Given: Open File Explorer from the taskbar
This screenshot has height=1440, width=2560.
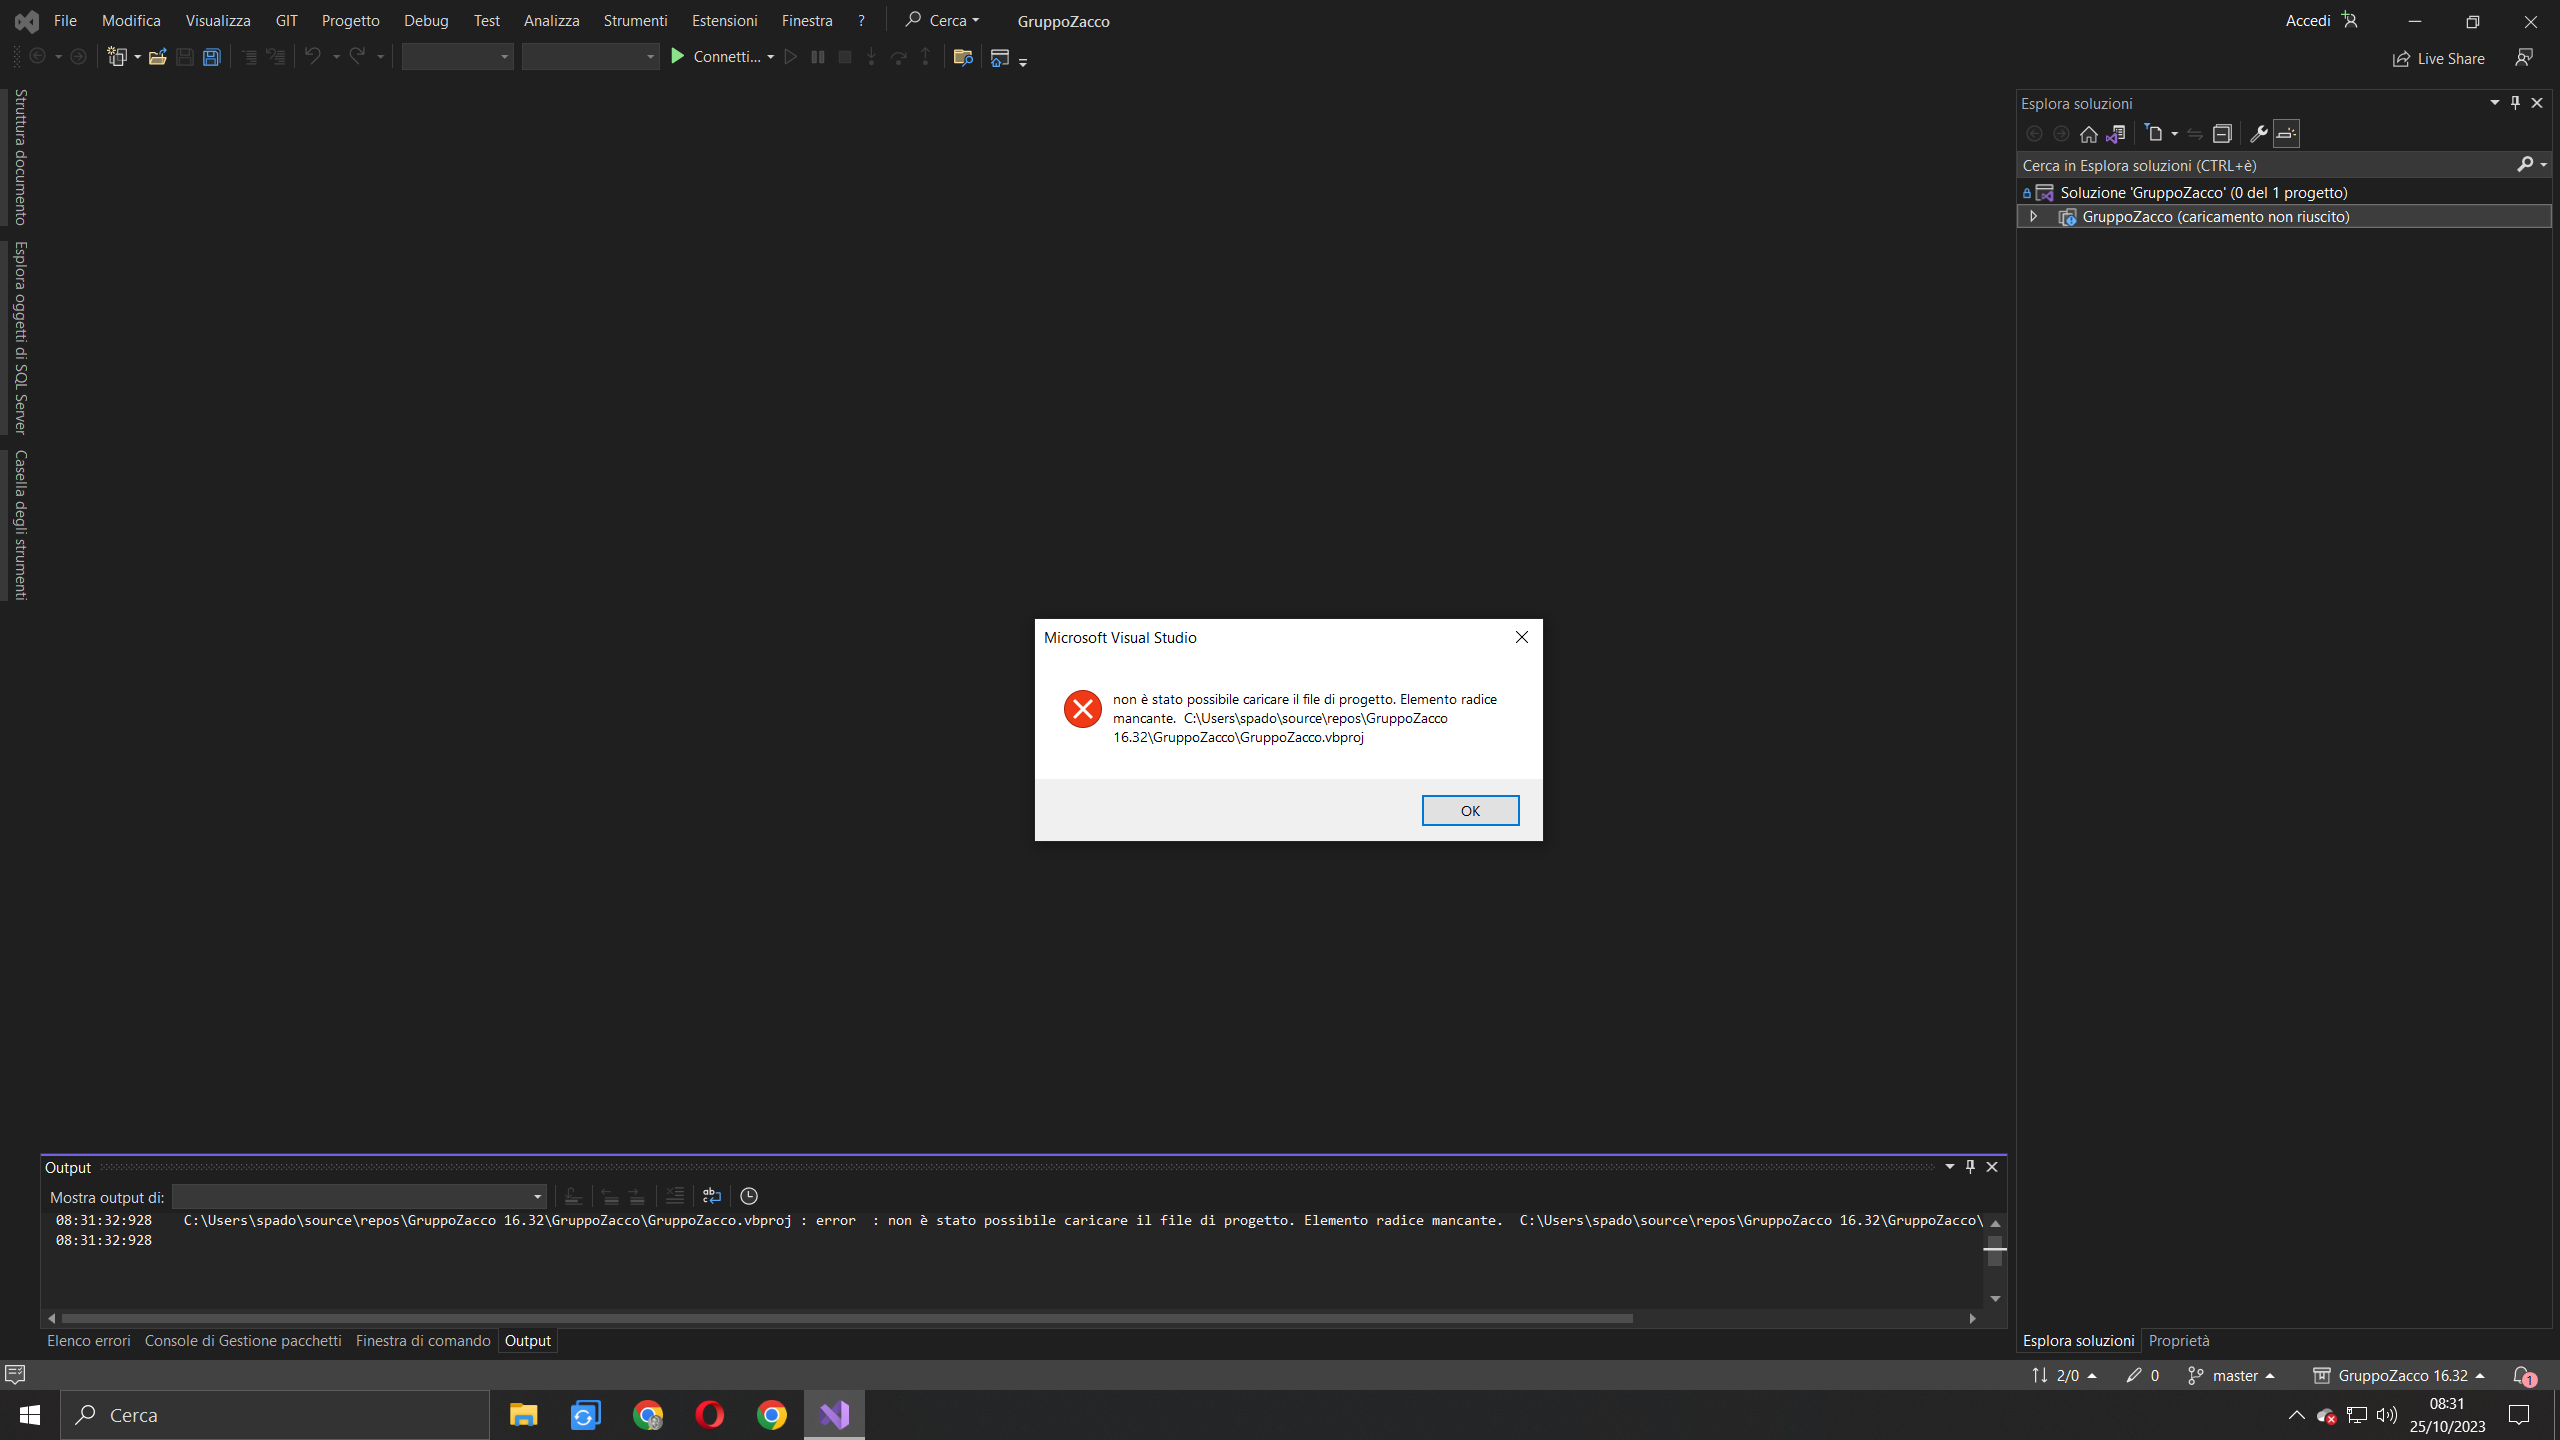Looking at the screenshot, I should coord(523,1415).
